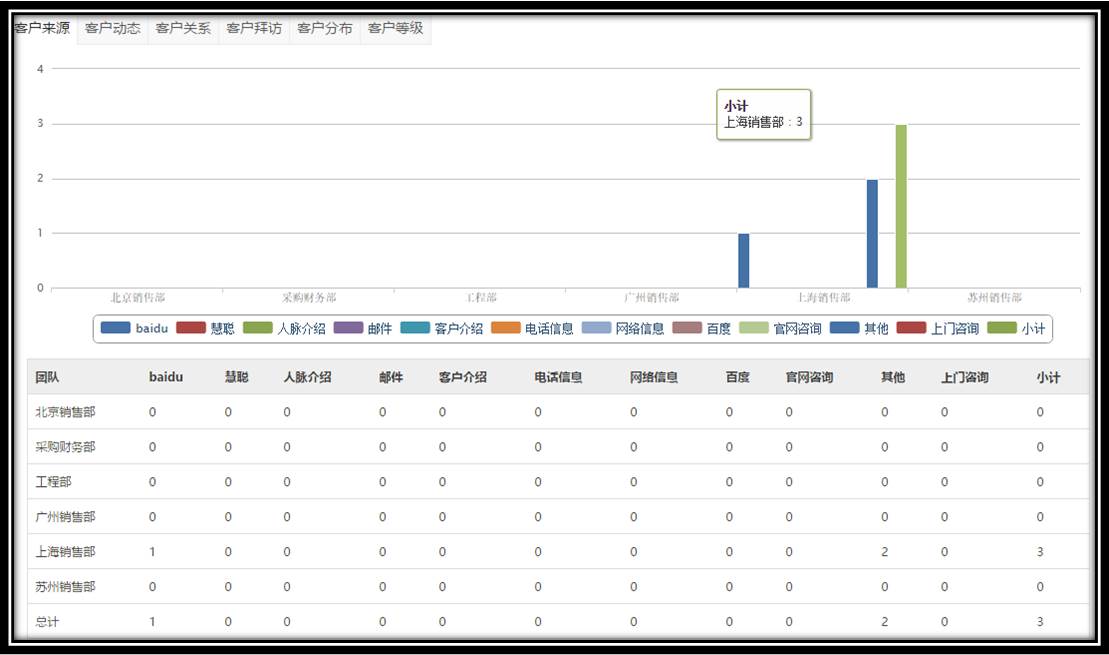Switch to the 客户动态 tab
This screenshot has width=1109, height=655.
112,28
